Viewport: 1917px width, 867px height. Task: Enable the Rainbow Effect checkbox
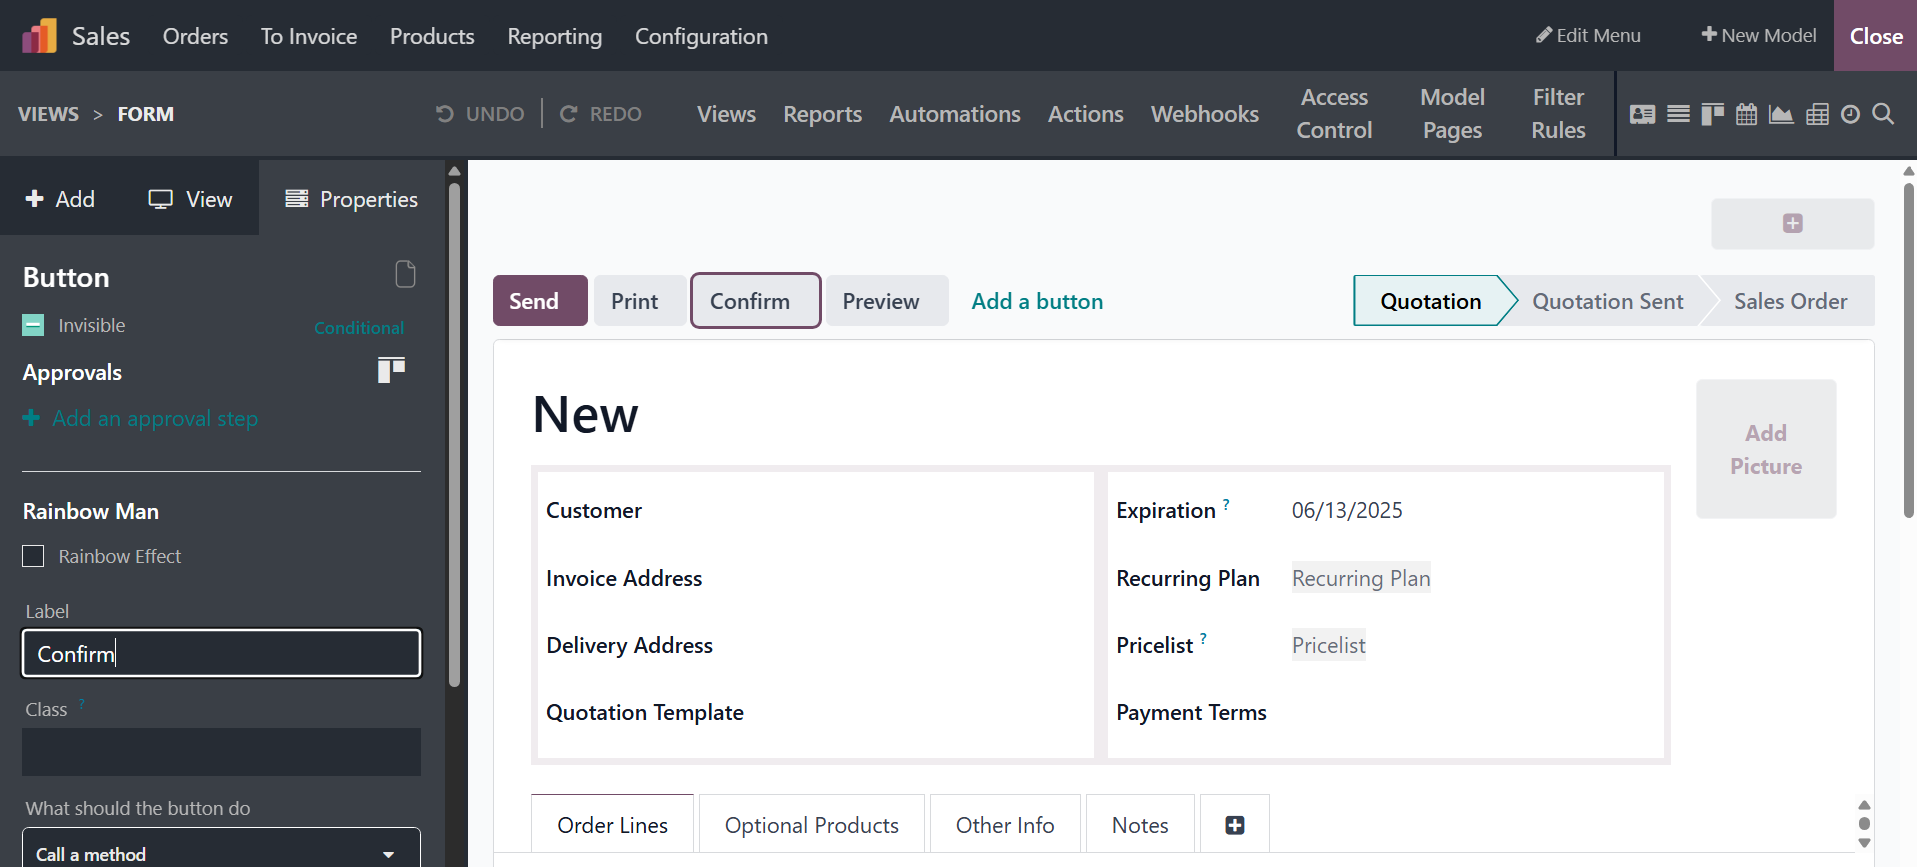33,556
